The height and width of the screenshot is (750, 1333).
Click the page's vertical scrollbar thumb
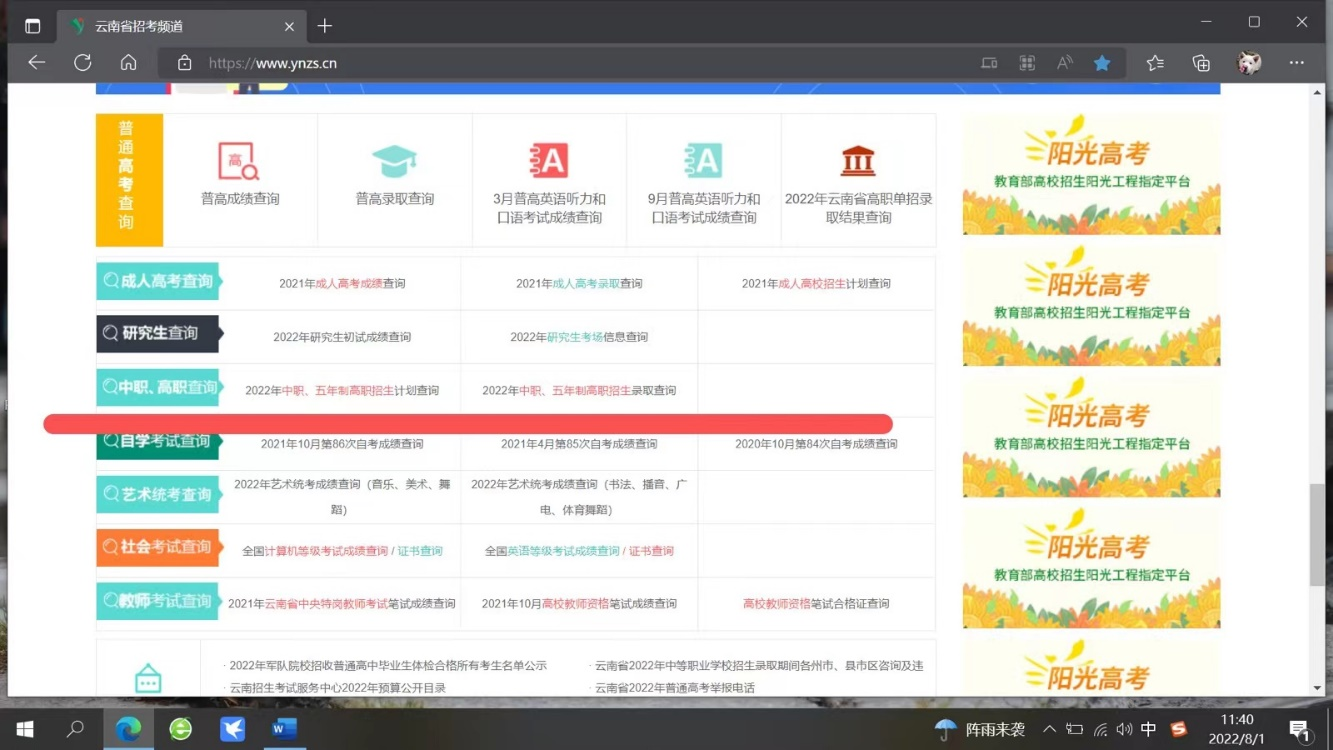(x=1317, y=535)
